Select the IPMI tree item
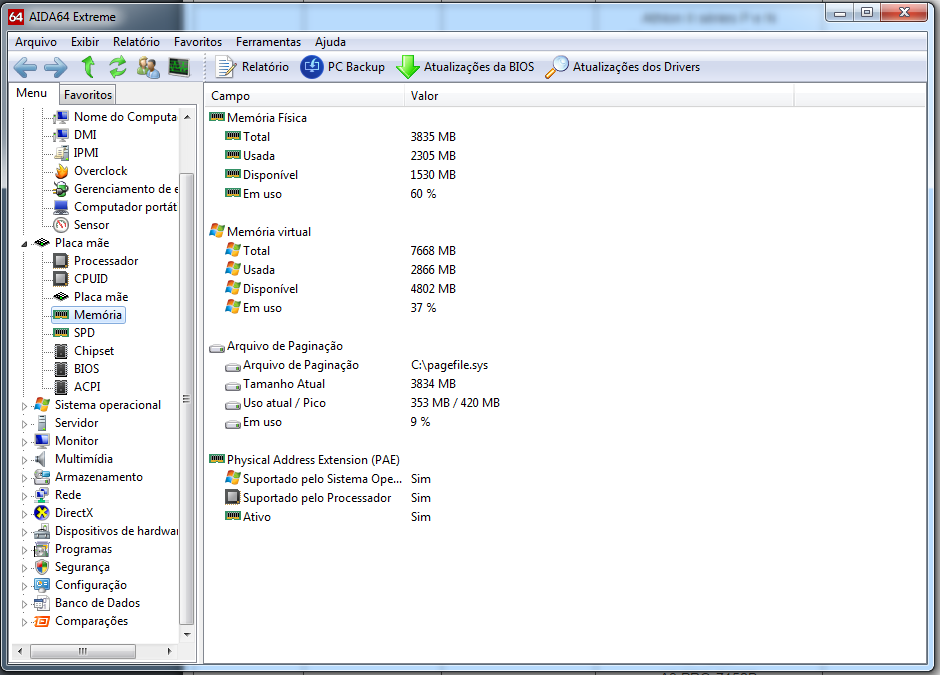 (76, 153)
